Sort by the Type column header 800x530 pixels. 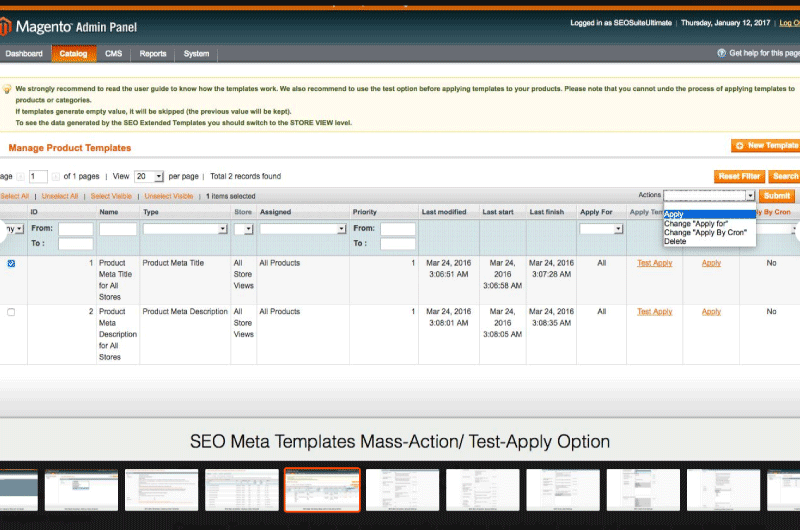pos(151,212)
